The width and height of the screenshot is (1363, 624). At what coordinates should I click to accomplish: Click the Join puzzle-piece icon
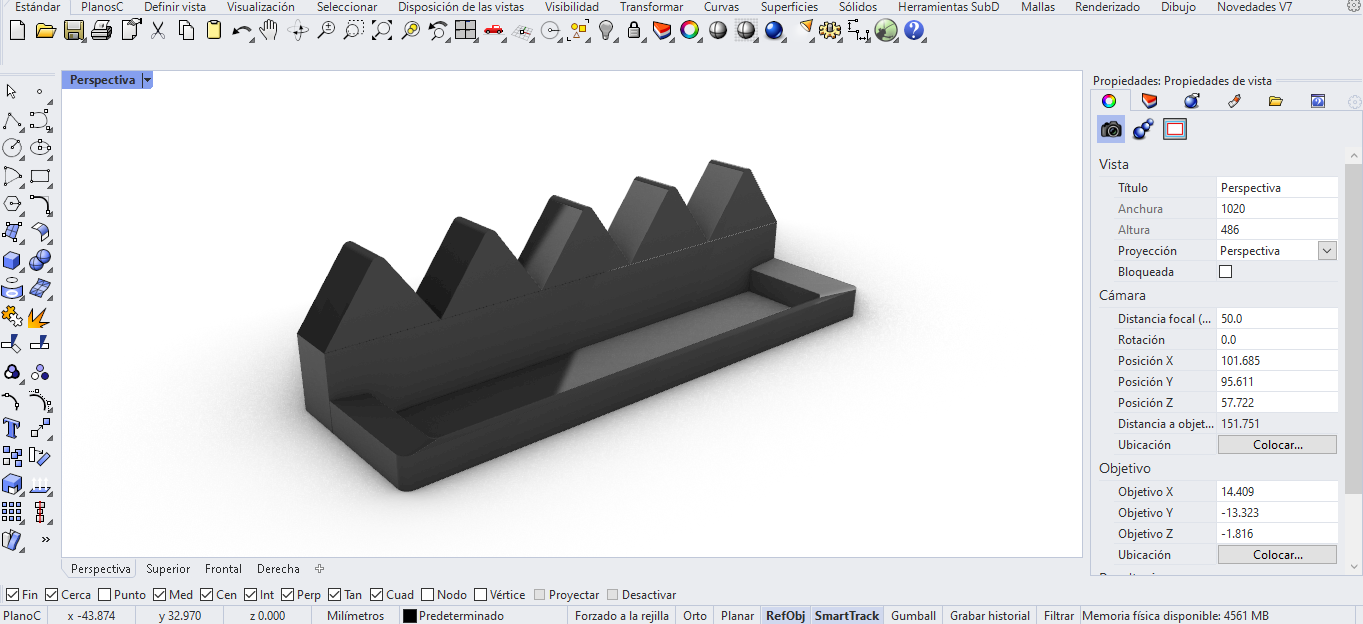[x=12, y=317]
